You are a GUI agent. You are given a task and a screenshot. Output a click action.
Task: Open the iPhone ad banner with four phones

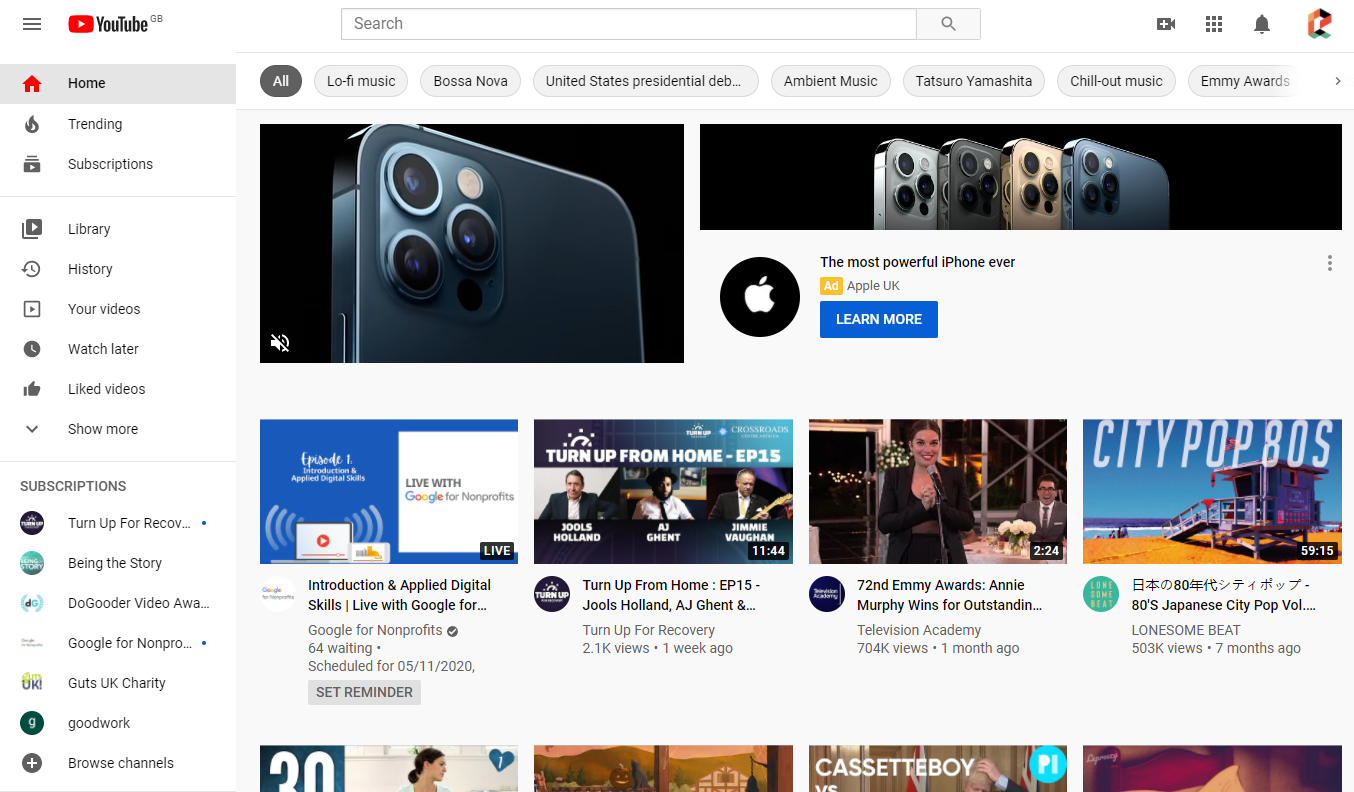pyautogui.click(x=1021, y=177)
